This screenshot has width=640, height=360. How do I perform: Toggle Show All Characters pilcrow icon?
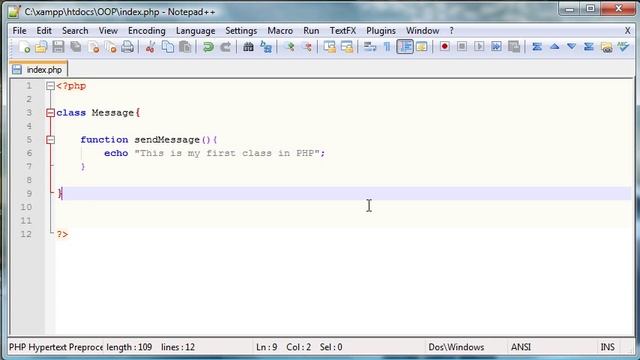tap(387, 47)
